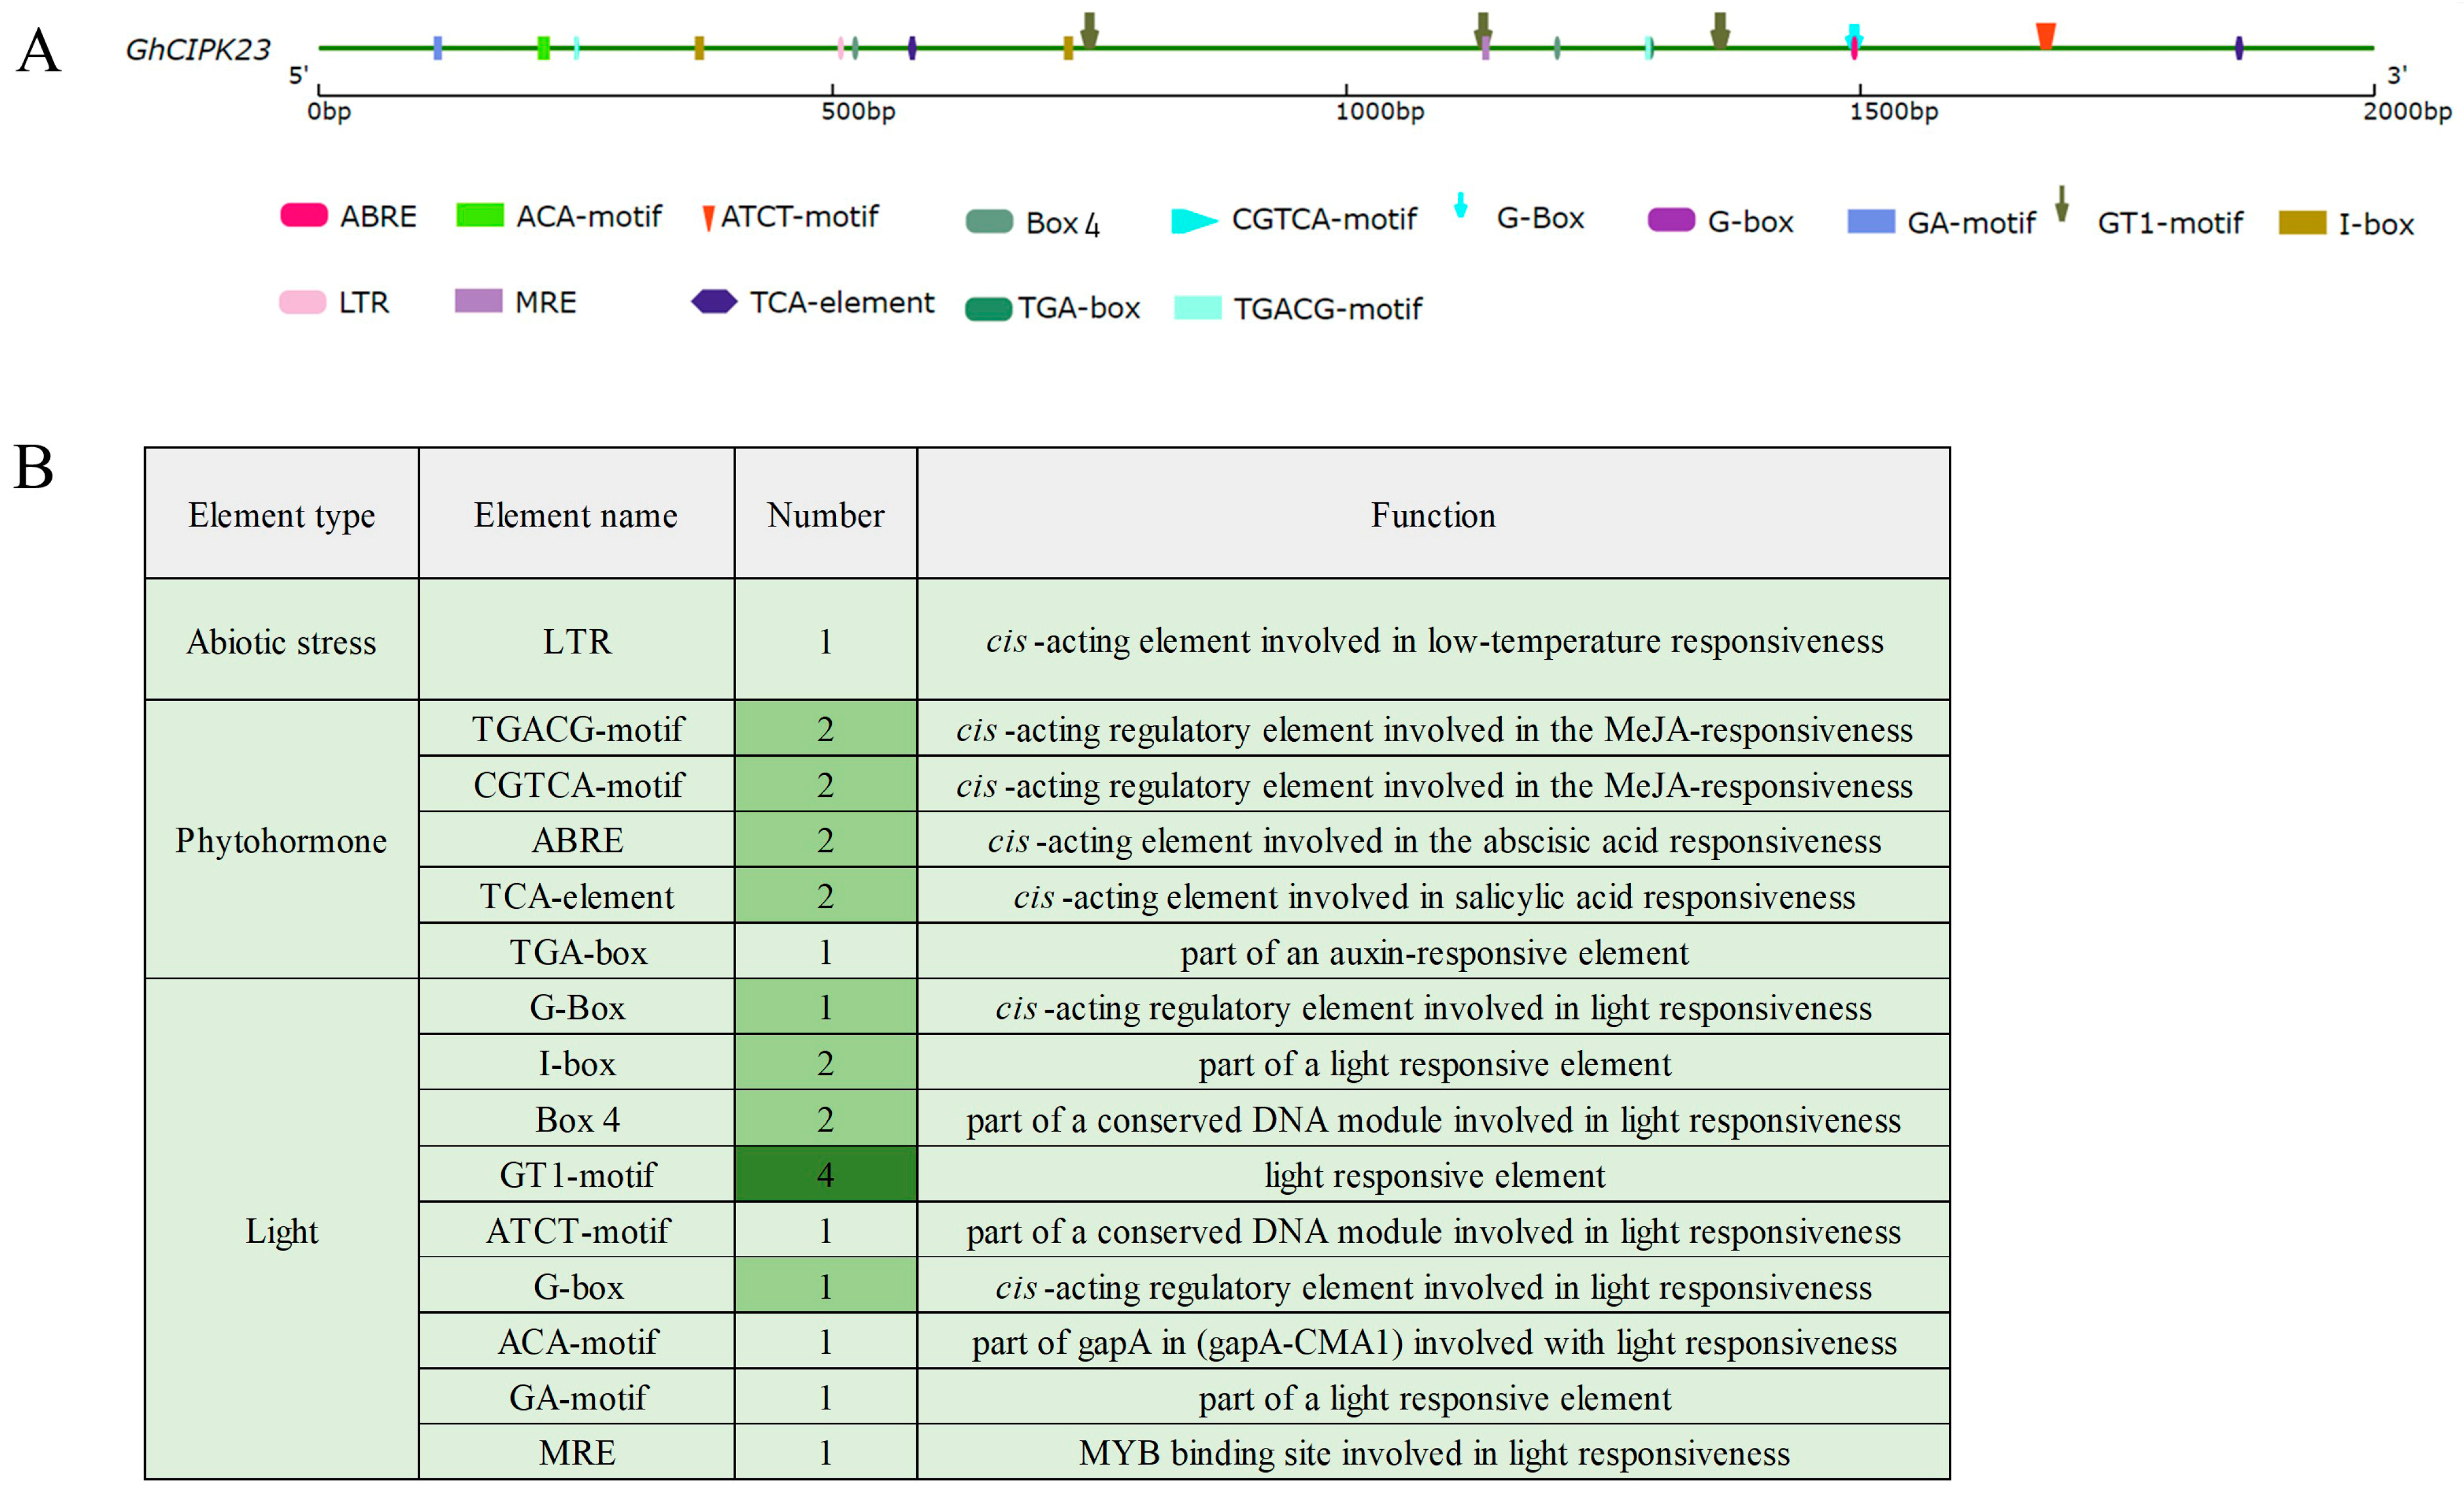The height and width of the screenshot is (1499, 2464).
Task: Select the GA-motif blue legend swatch
Action: 1871,221
